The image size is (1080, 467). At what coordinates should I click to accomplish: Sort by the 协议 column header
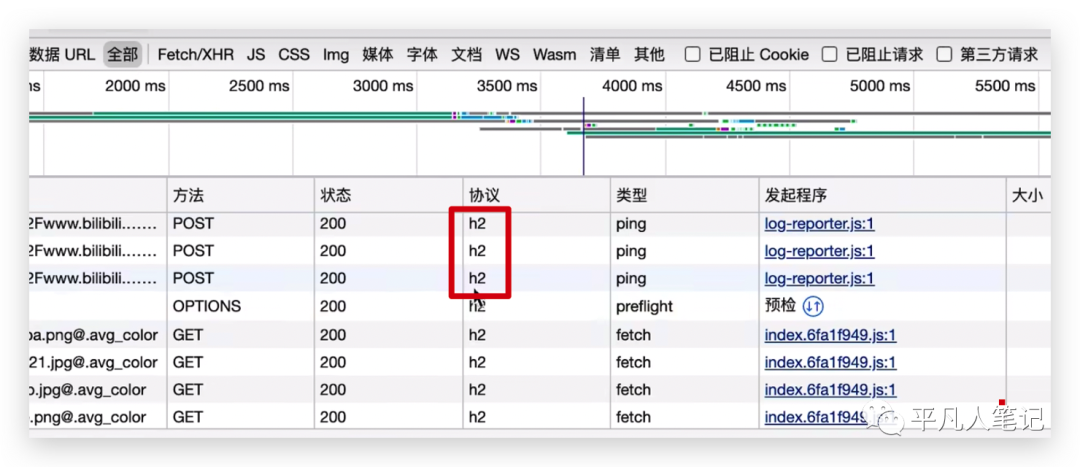(483, 196)
